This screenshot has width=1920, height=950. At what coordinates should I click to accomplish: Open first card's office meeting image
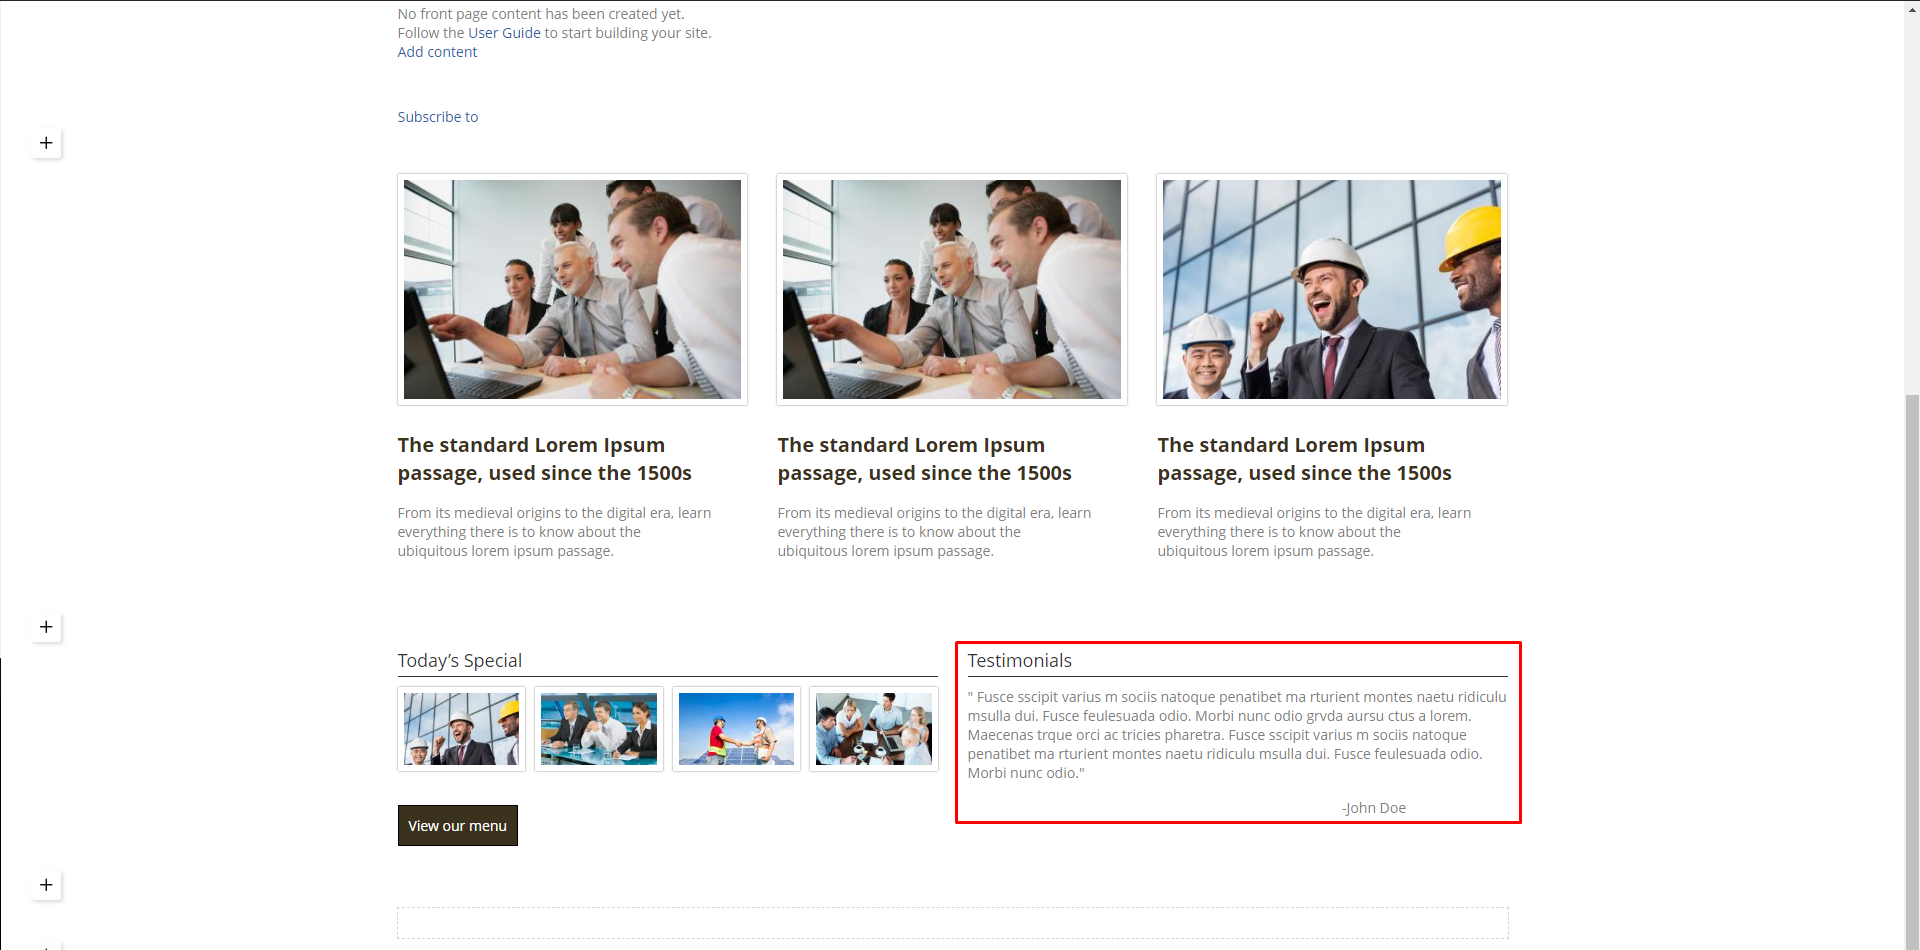click(x=572, y=290)
